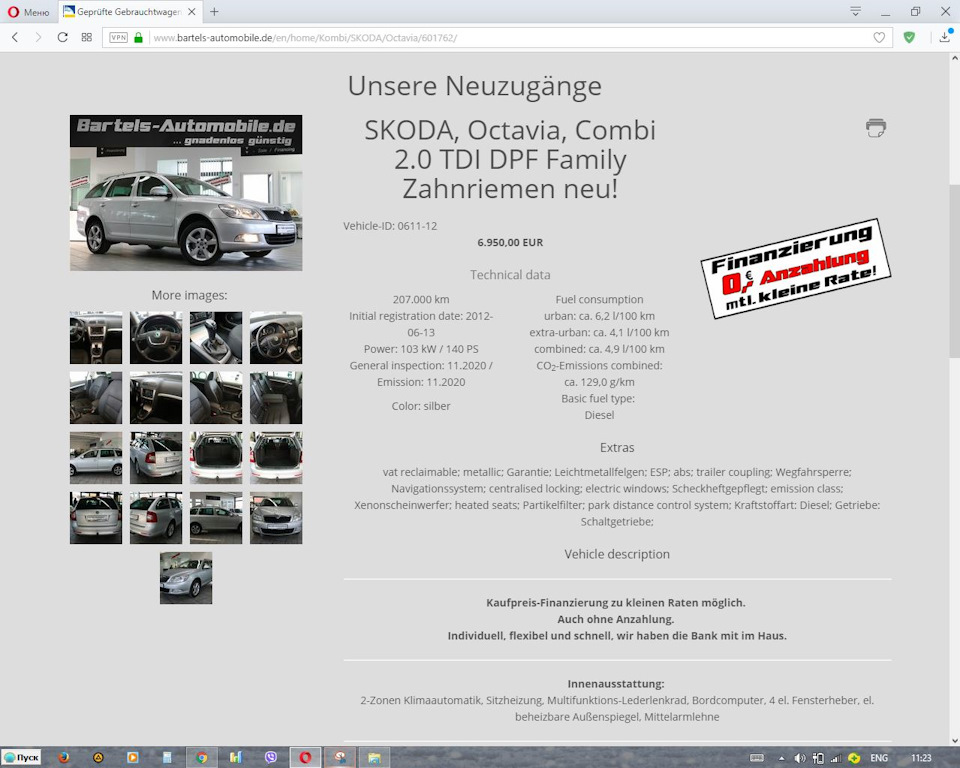Switch the ENG language indicator
The width and height of the screenshot is (960, 768).
[x=879, y=758]
